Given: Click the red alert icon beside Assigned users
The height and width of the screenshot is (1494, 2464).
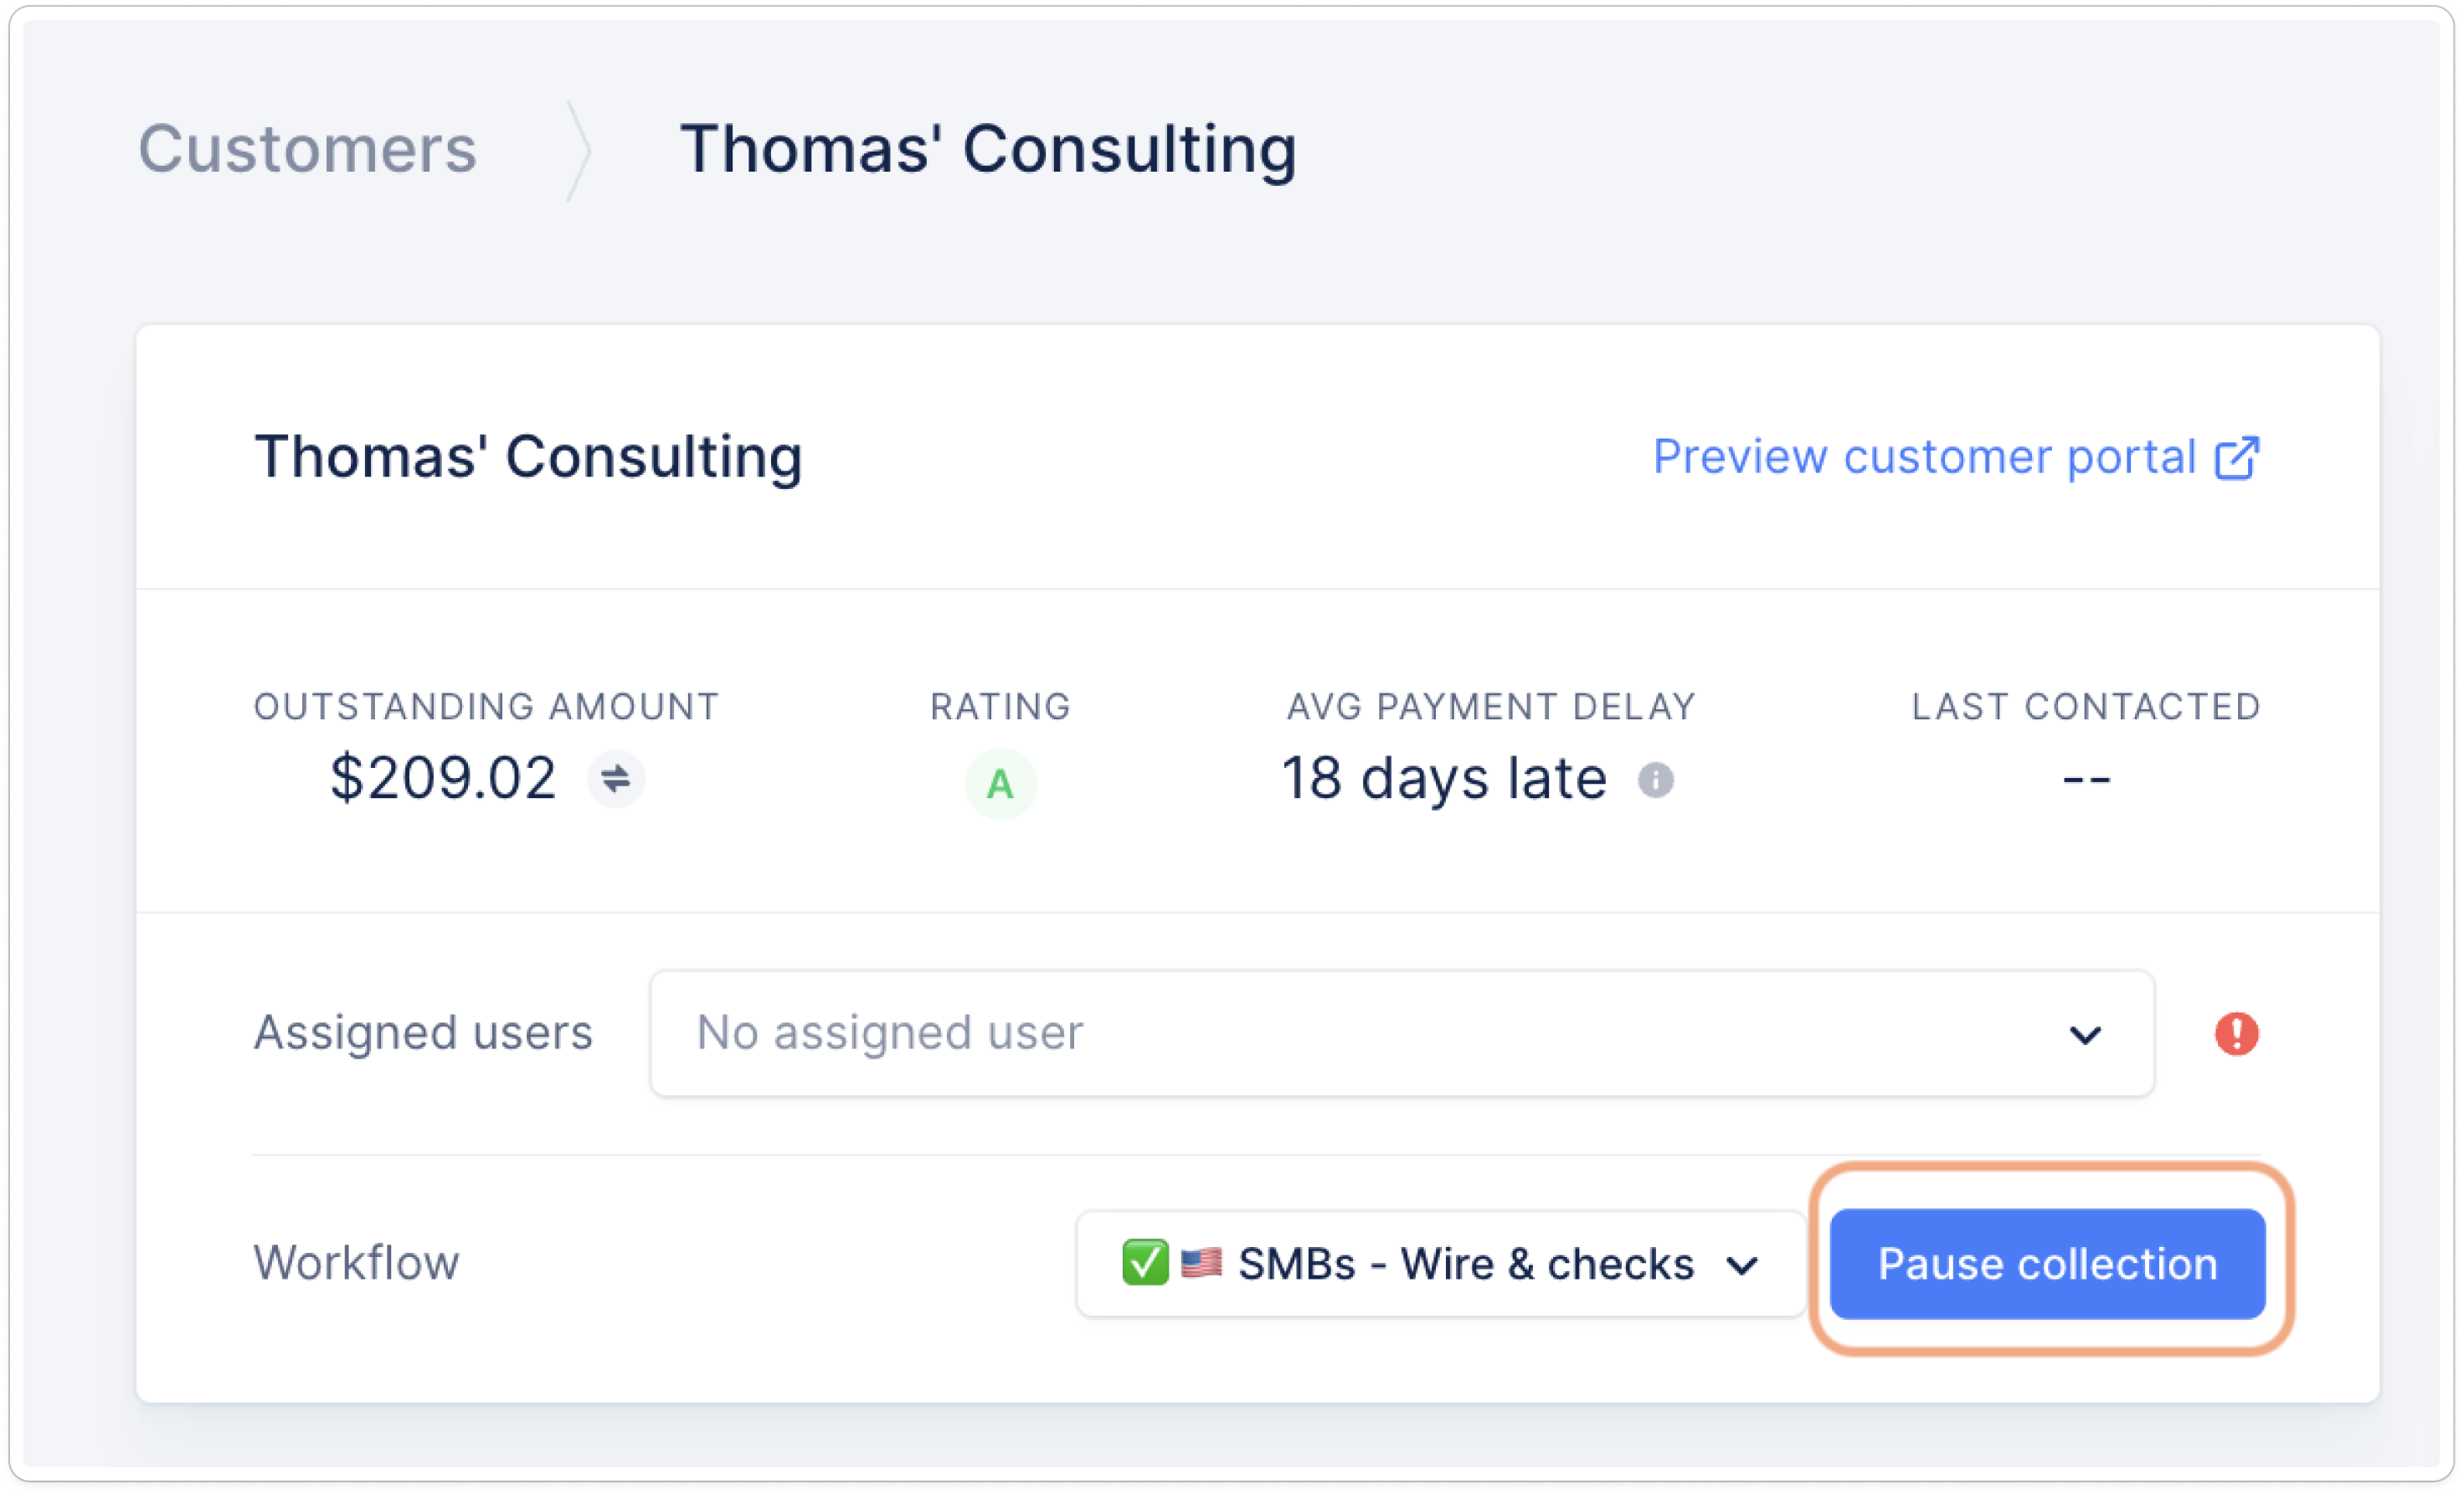Looking at the screenshot, I should click(x=2236, y=1033).
